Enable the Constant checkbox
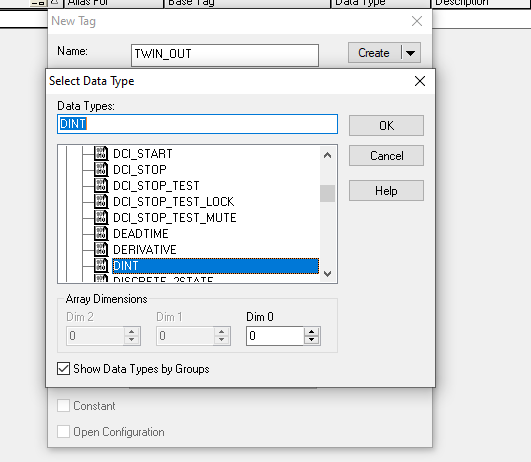The image size is (531, 462). pos(64,405)
